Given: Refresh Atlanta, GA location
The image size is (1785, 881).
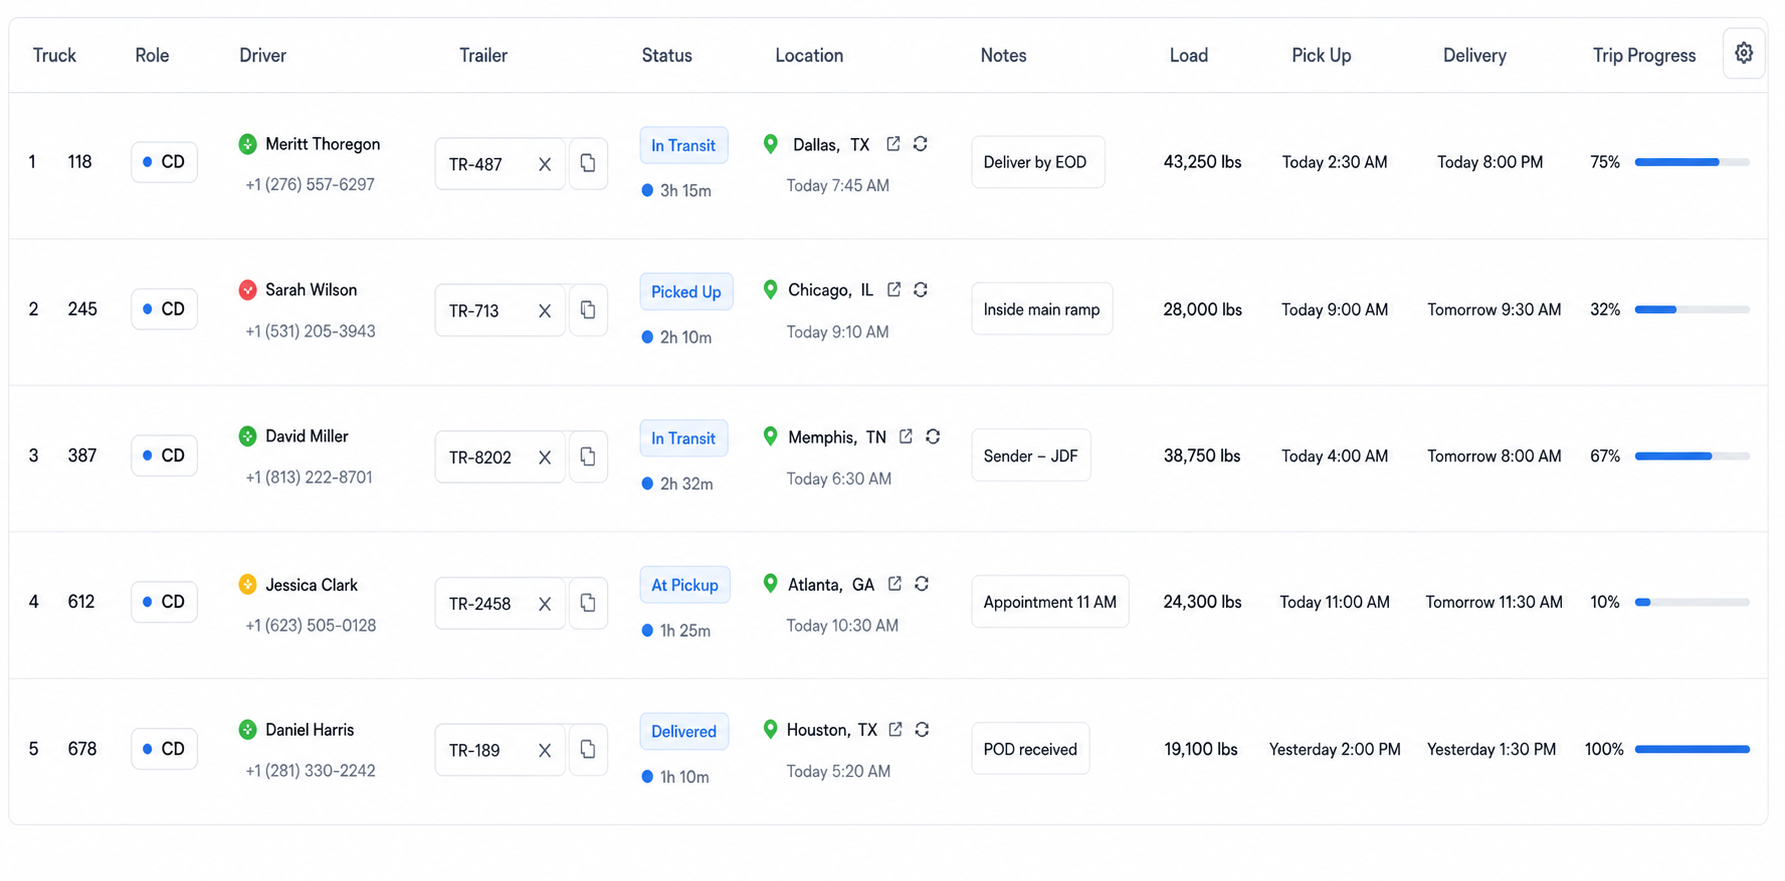Looking at the screenshot, I should click(922, 583).
